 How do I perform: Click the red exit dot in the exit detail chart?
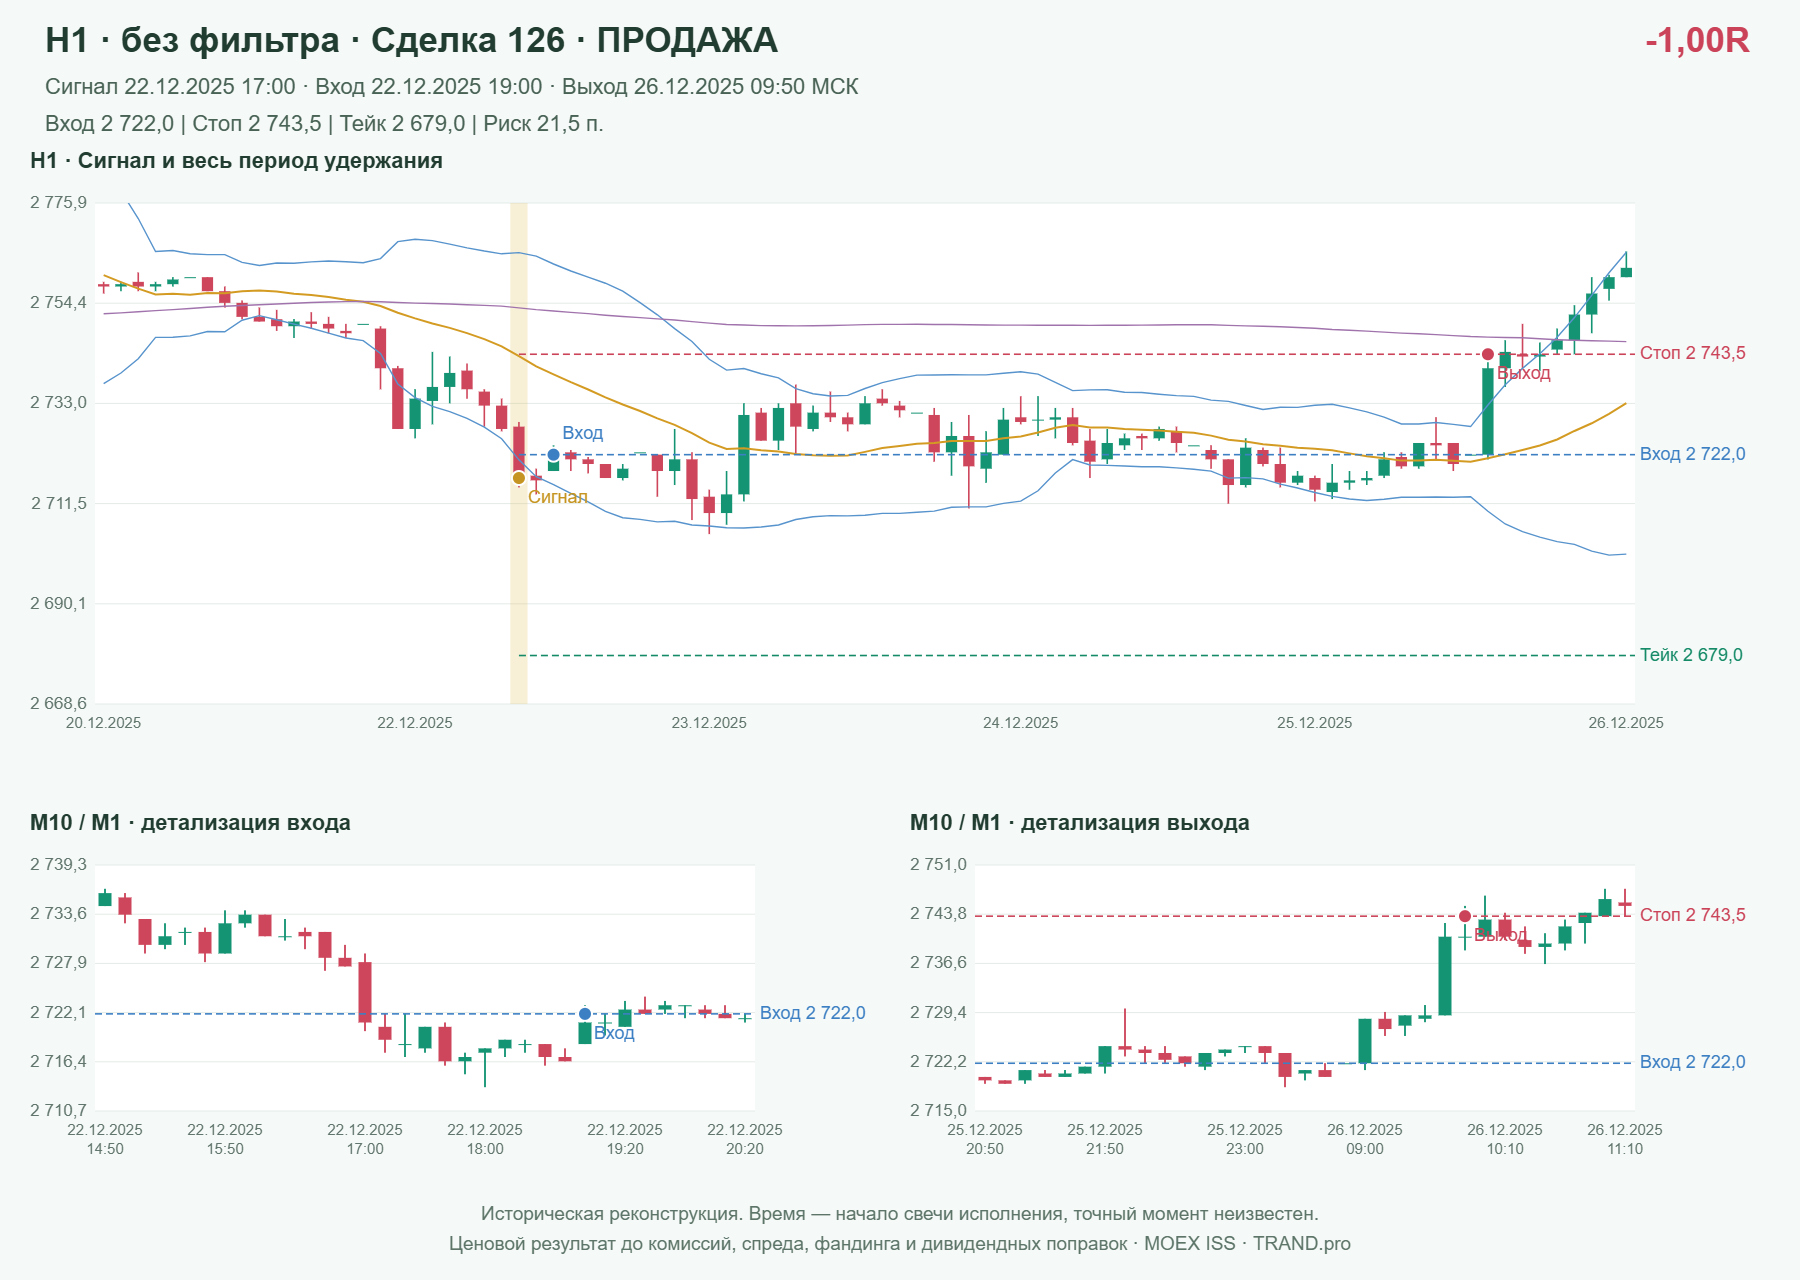point(1465,916)
